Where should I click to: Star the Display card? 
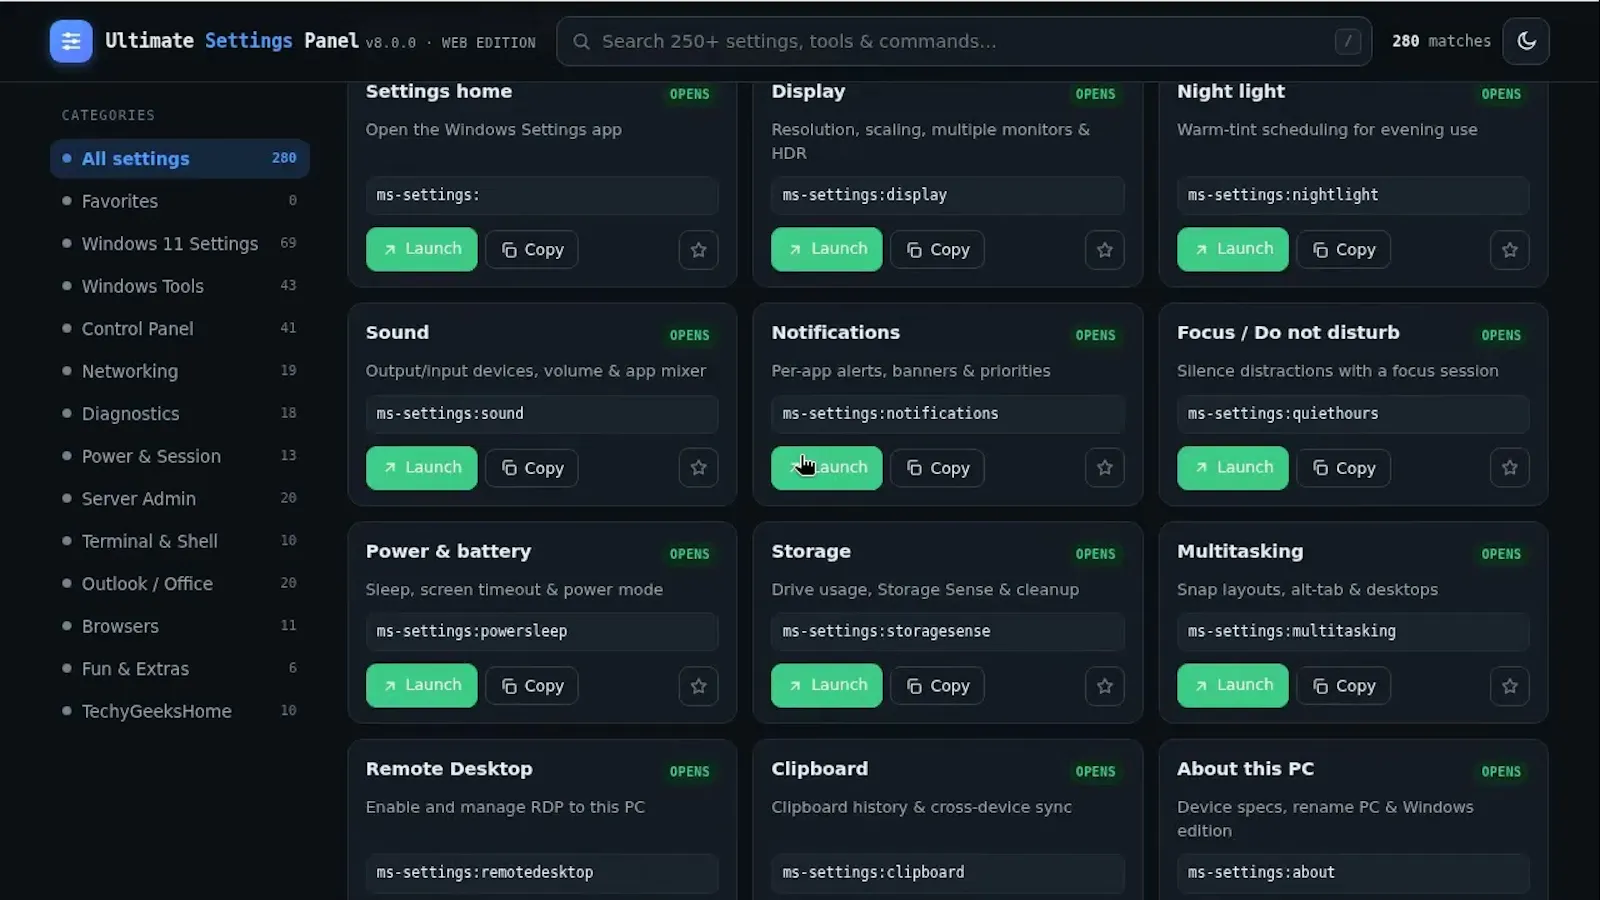[x=1104, y=250]
